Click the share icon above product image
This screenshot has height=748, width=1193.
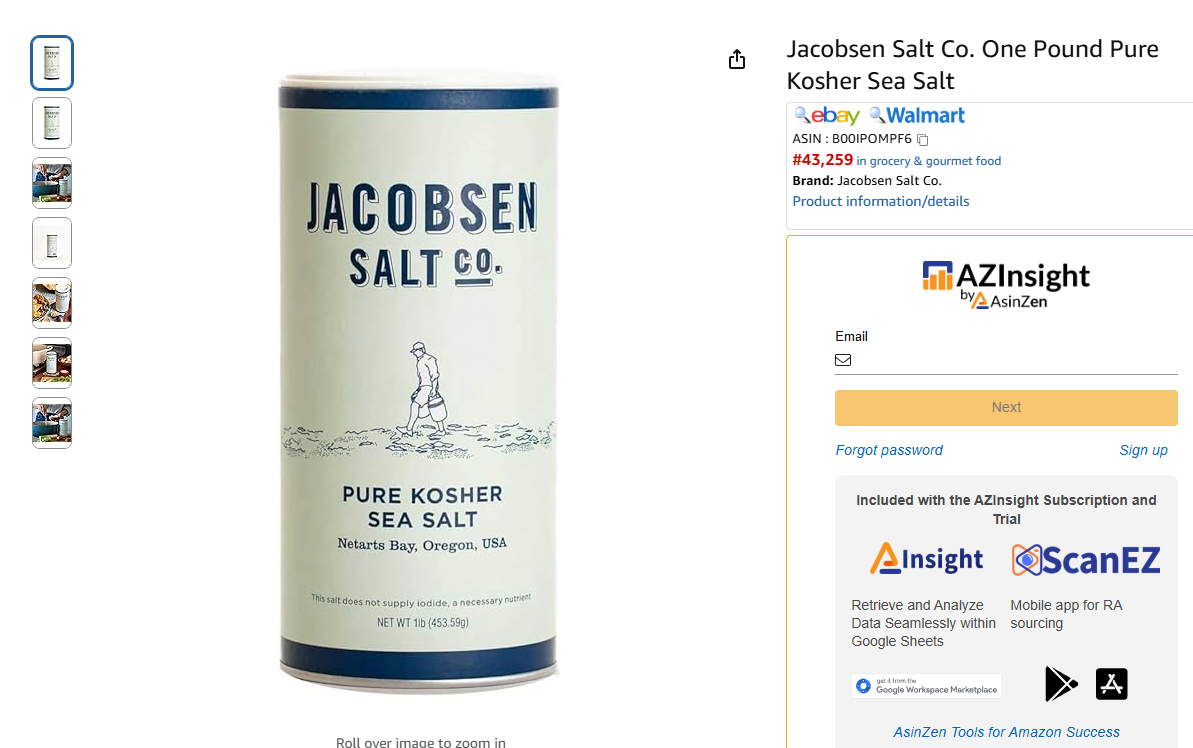(x=736, y=59)
